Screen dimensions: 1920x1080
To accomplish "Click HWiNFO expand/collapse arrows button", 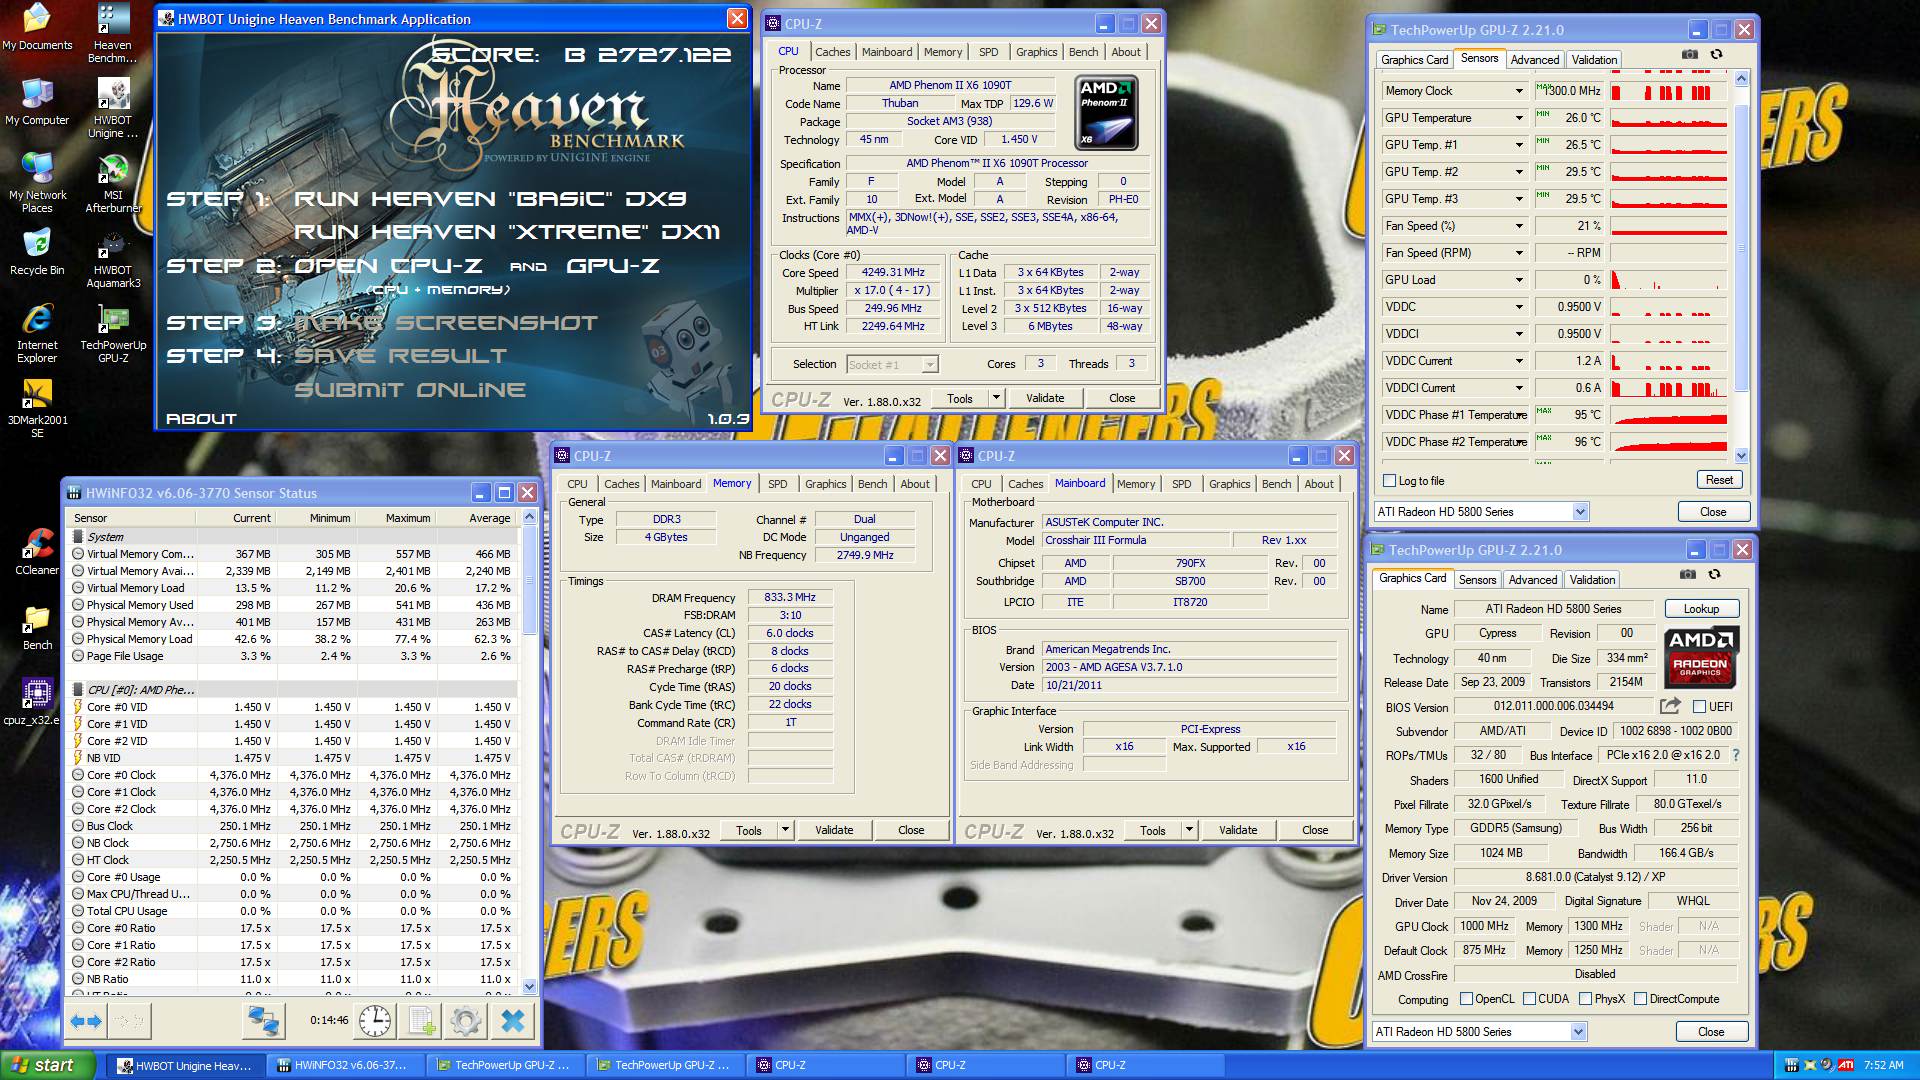I will (86, 1021).
